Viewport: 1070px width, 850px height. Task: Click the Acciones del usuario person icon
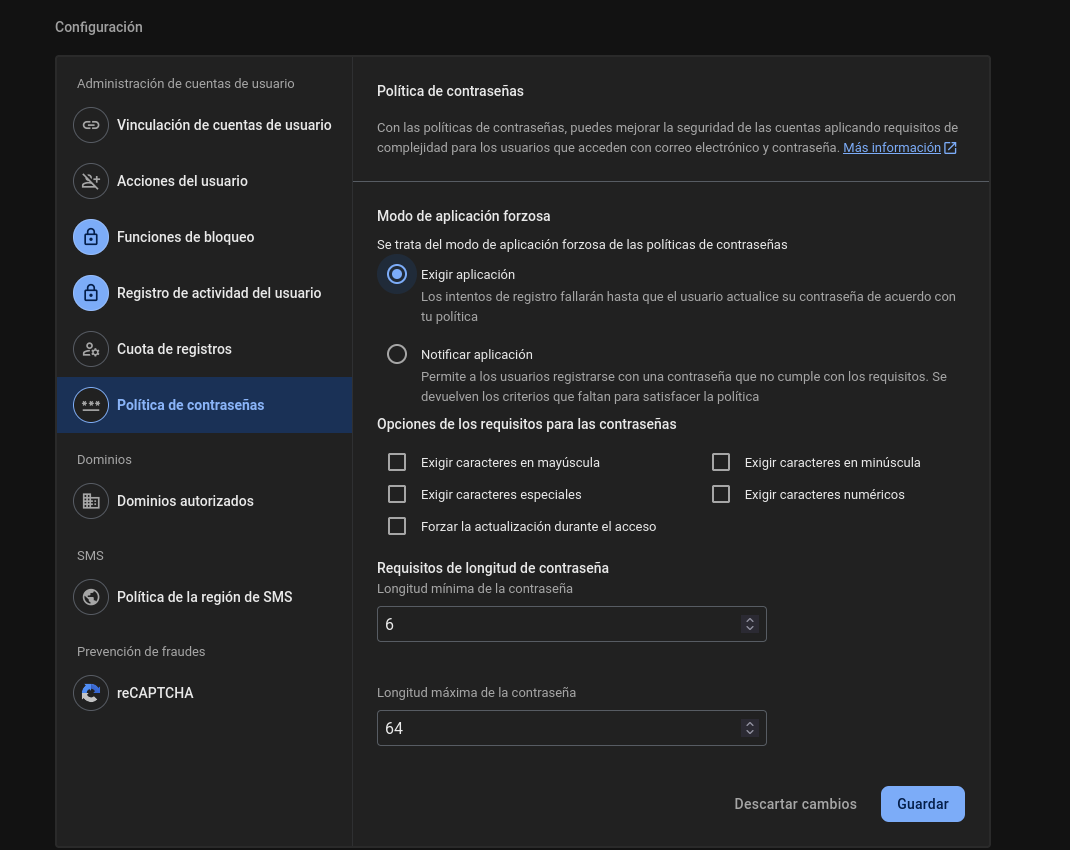91,181
